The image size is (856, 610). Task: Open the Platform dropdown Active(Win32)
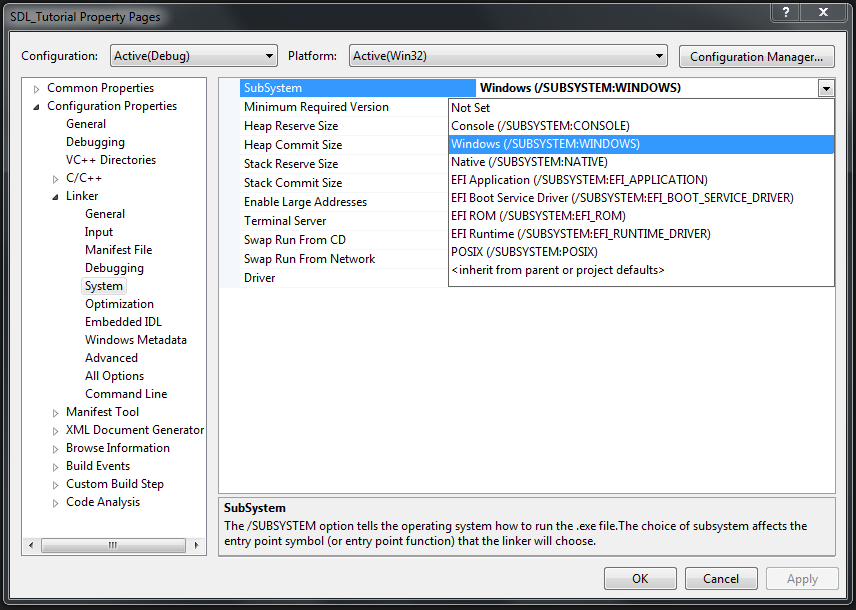(x=508, y=56)
